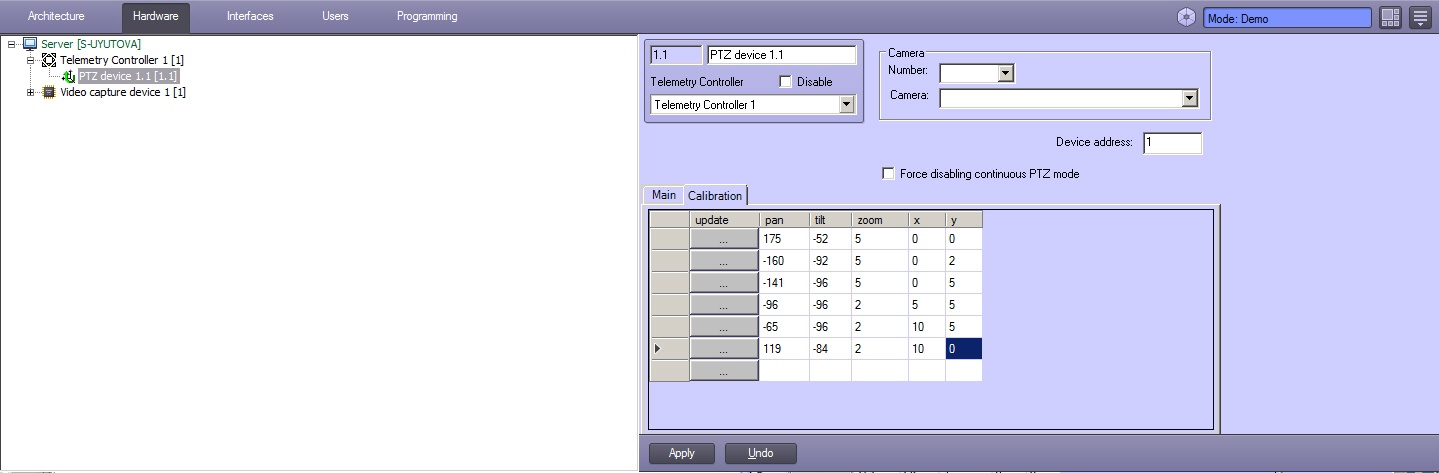Switch to the Architecture tab

56,17
